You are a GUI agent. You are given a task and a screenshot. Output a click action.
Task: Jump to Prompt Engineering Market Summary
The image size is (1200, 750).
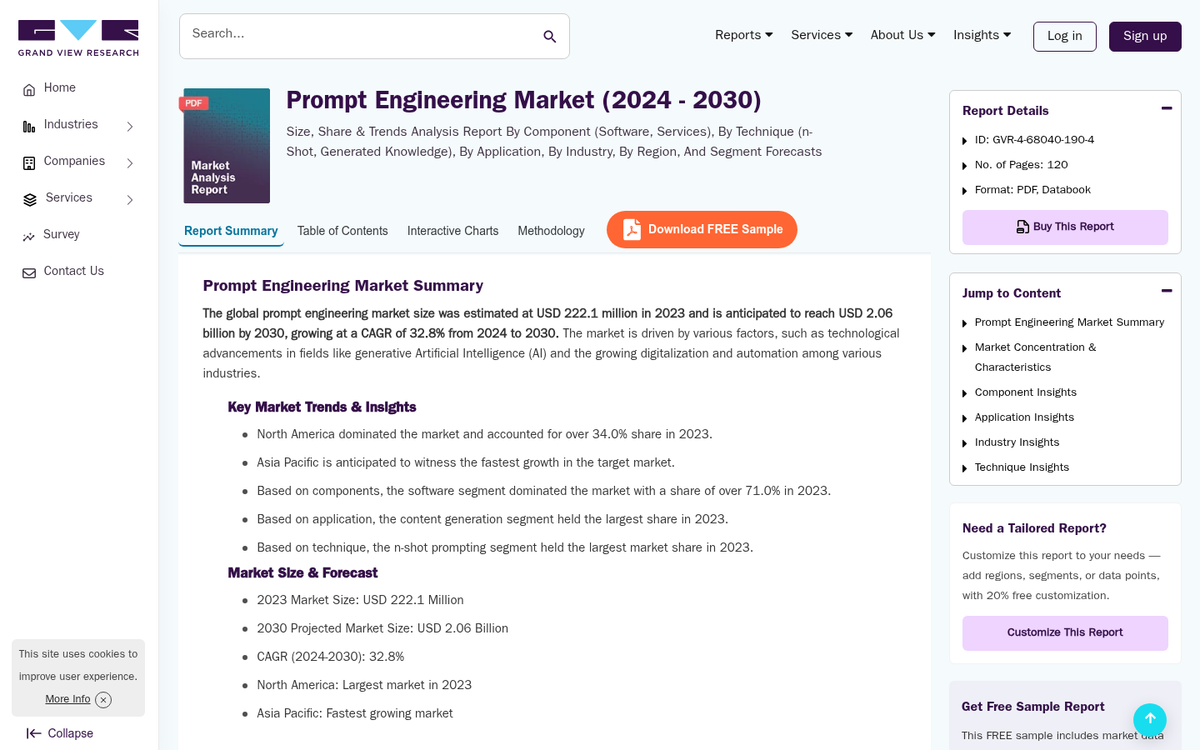click(x=1069, y=322)
